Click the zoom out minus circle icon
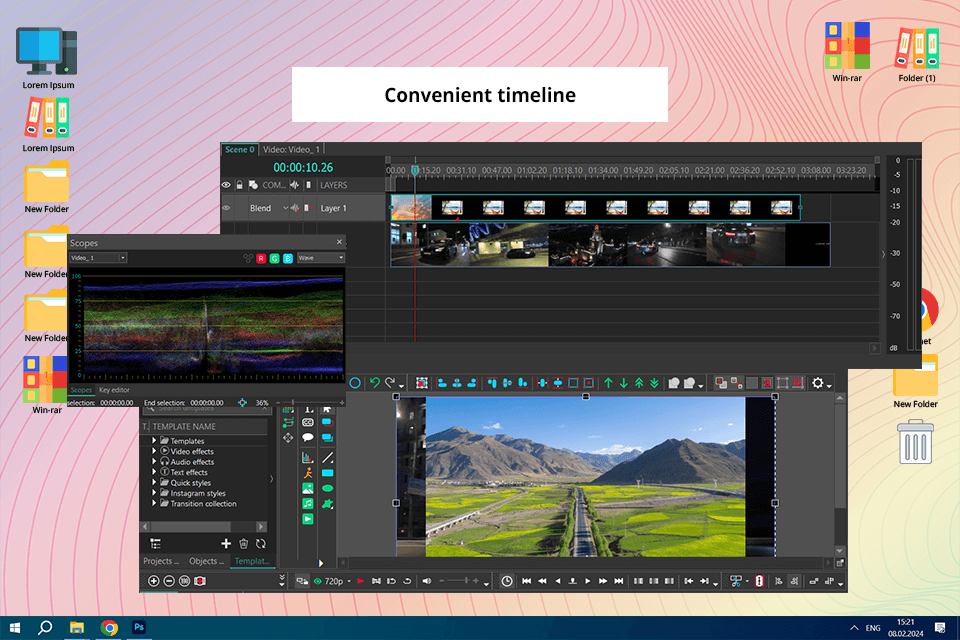 tap(169, 581)
